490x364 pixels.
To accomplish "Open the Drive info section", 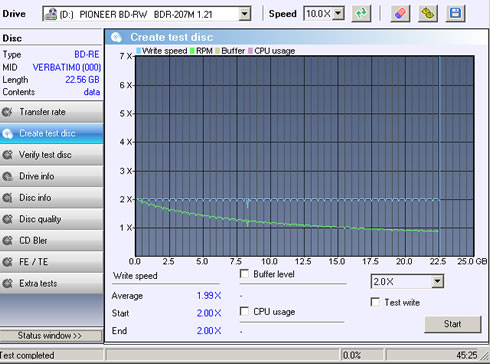I will click(51, 176).
